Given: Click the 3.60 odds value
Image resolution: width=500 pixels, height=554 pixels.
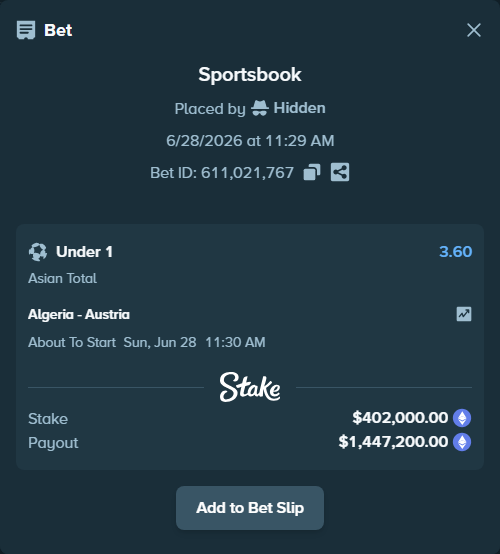Looking at the screenshot, I should (455, 252).
